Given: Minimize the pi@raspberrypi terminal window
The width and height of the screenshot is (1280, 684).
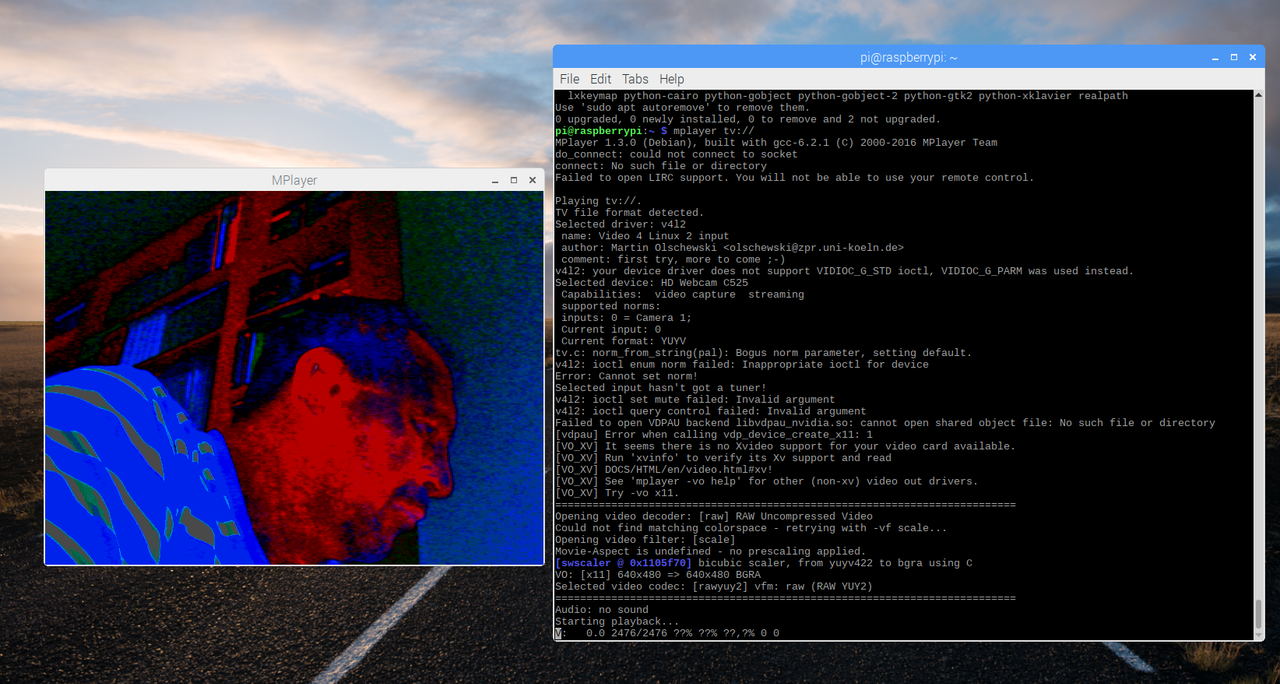Looking at the screenshot, I should [x=1213, y=57].
